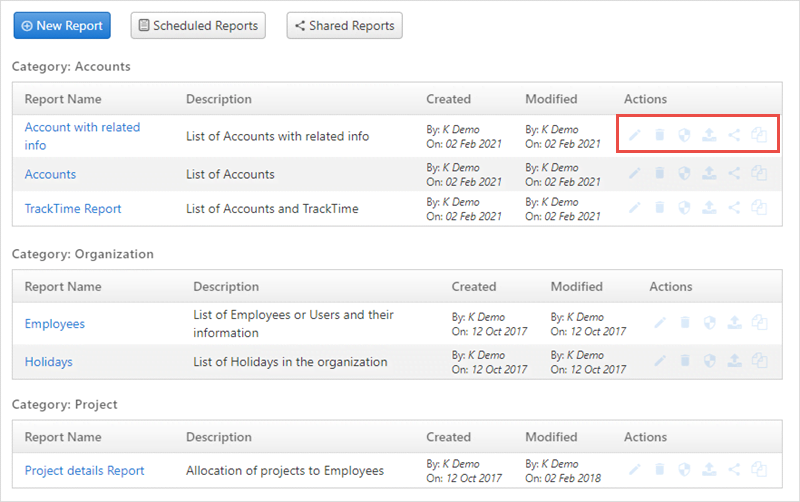Open shield permissions for Holidays report

pos(709,361)
